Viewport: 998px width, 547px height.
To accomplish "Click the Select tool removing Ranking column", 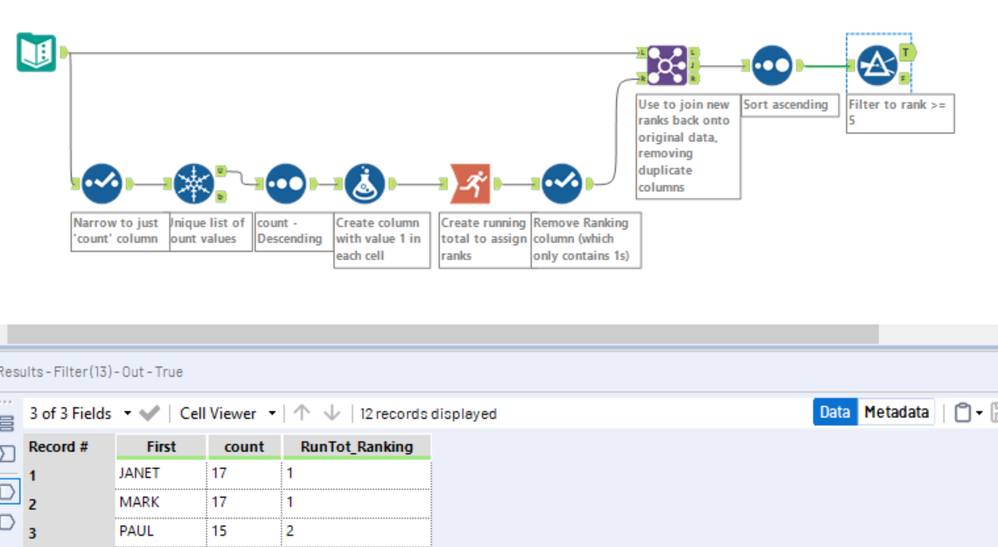I will (x=562, y=183).
